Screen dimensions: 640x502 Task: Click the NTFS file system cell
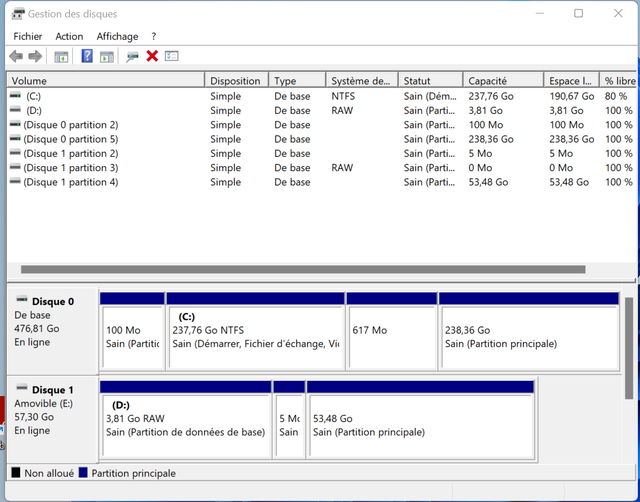point(343,96)
